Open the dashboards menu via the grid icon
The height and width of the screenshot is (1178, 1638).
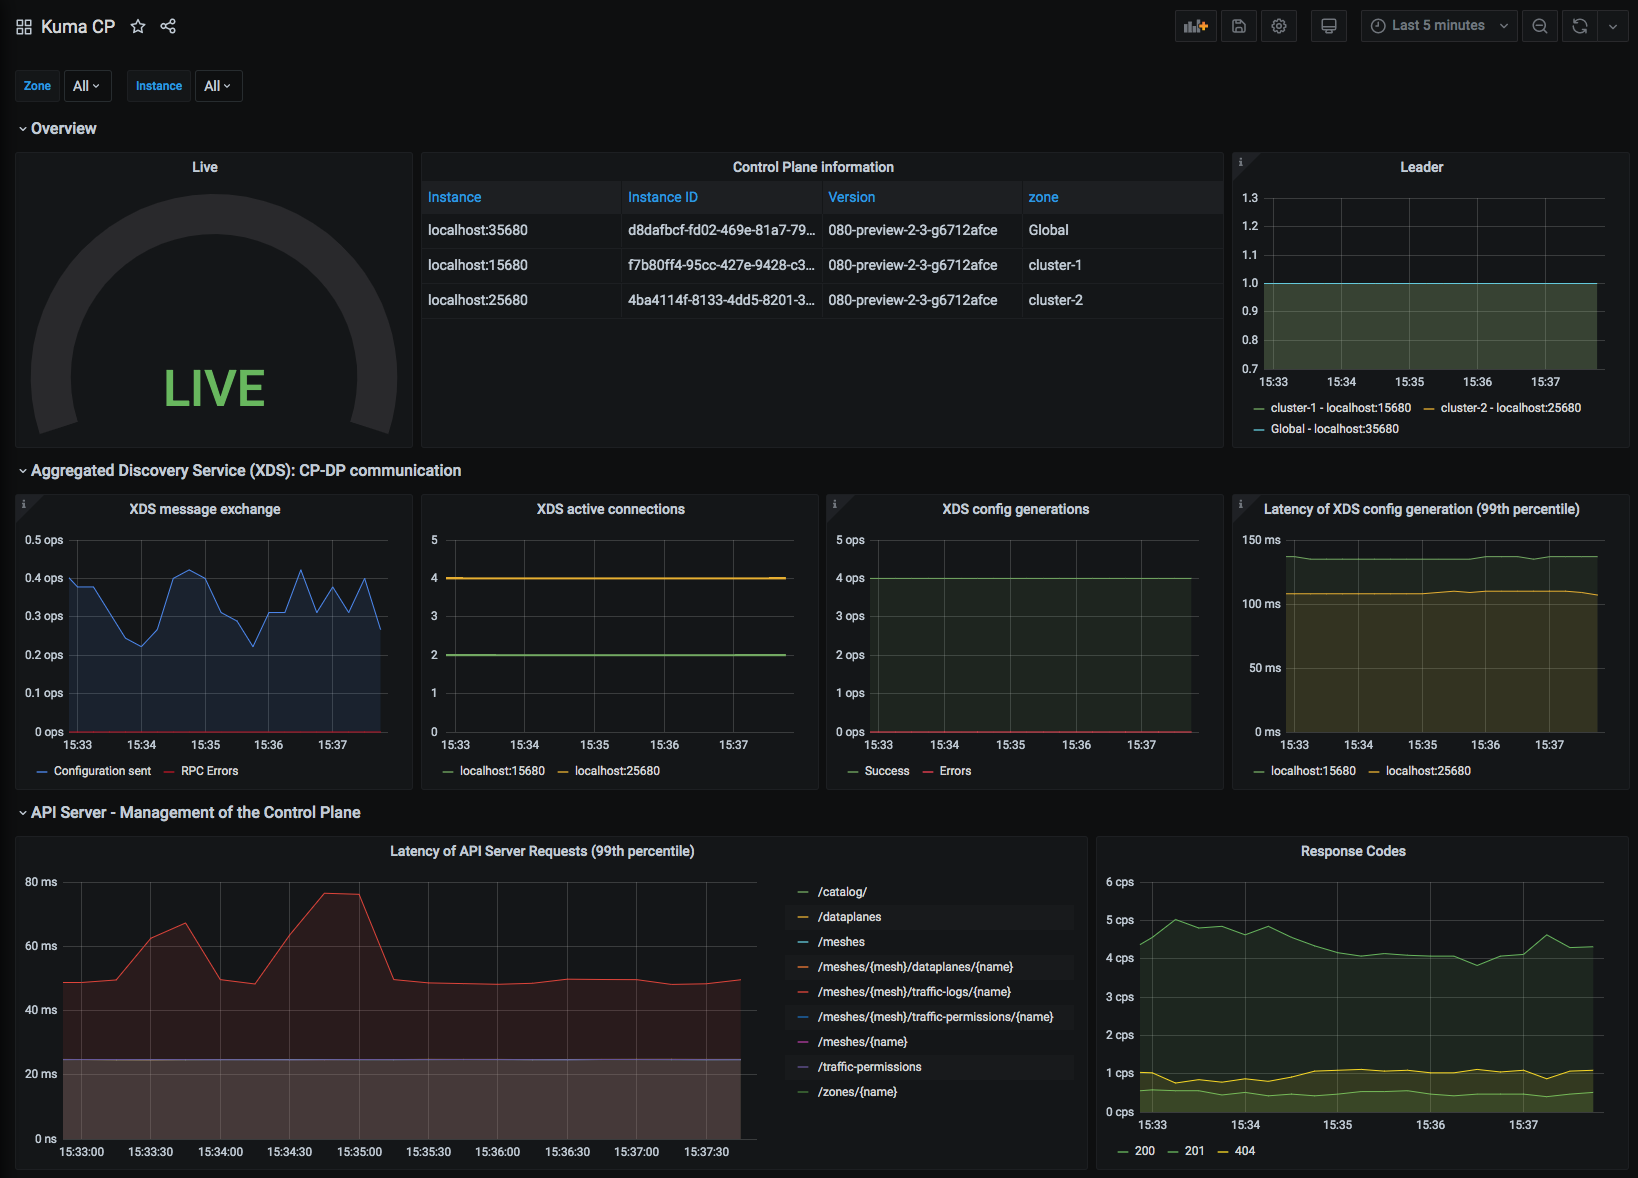point(22,26)
